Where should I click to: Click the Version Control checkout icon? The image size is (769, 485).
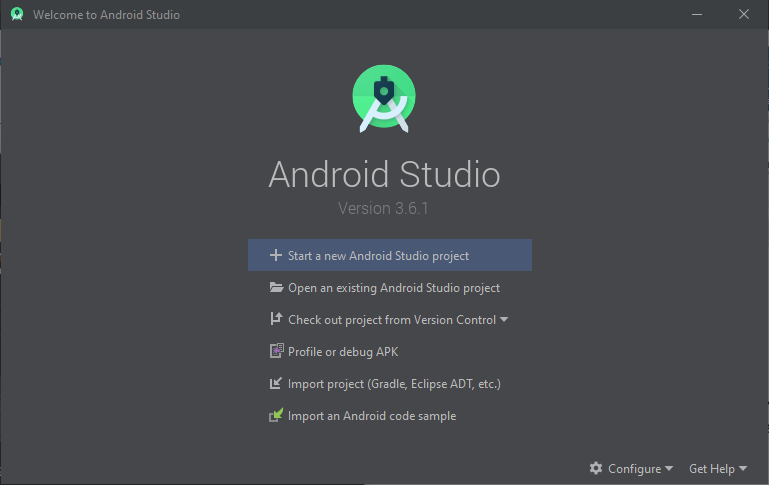pyautogui.click(x=276, y=319)
